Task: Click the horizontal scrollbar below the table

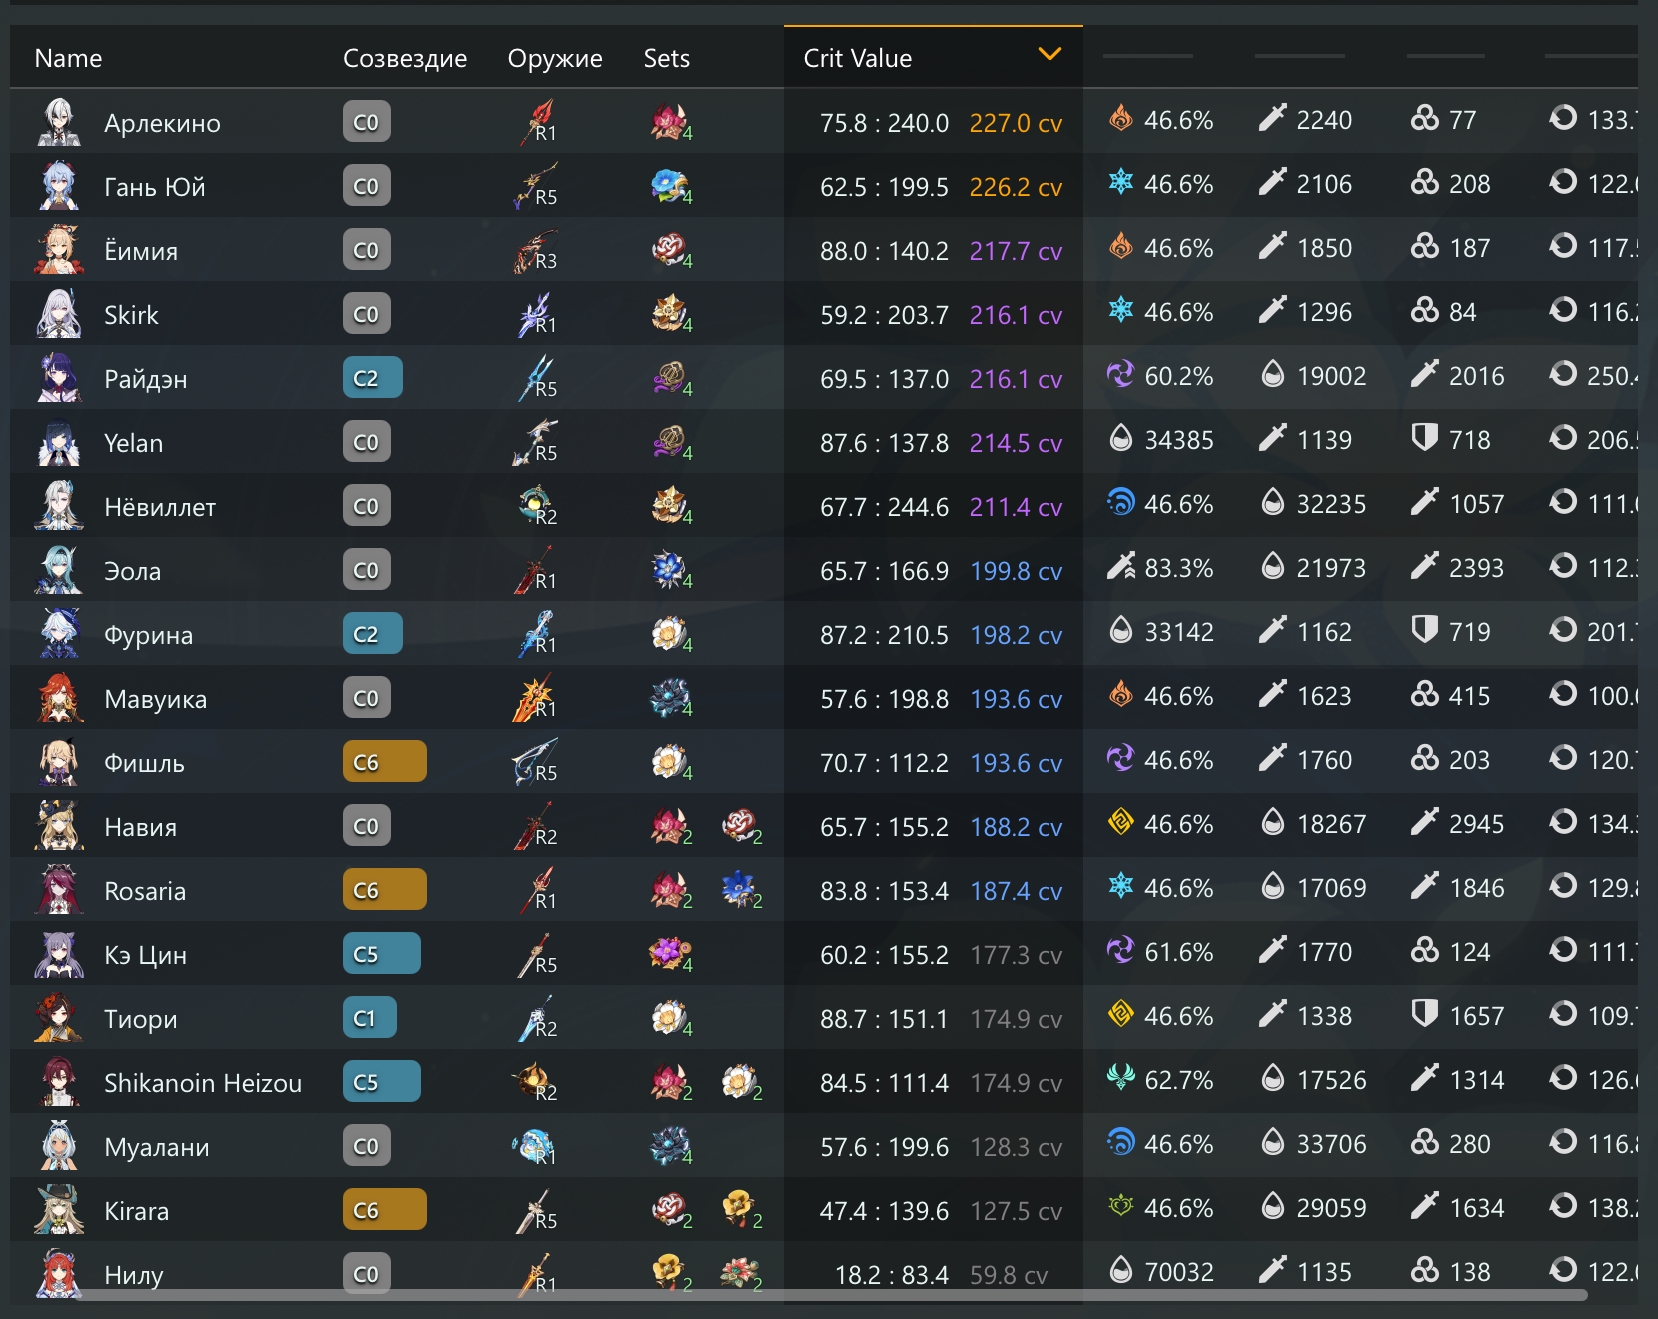Action: pyautogui.click(x=832, y=1295)
